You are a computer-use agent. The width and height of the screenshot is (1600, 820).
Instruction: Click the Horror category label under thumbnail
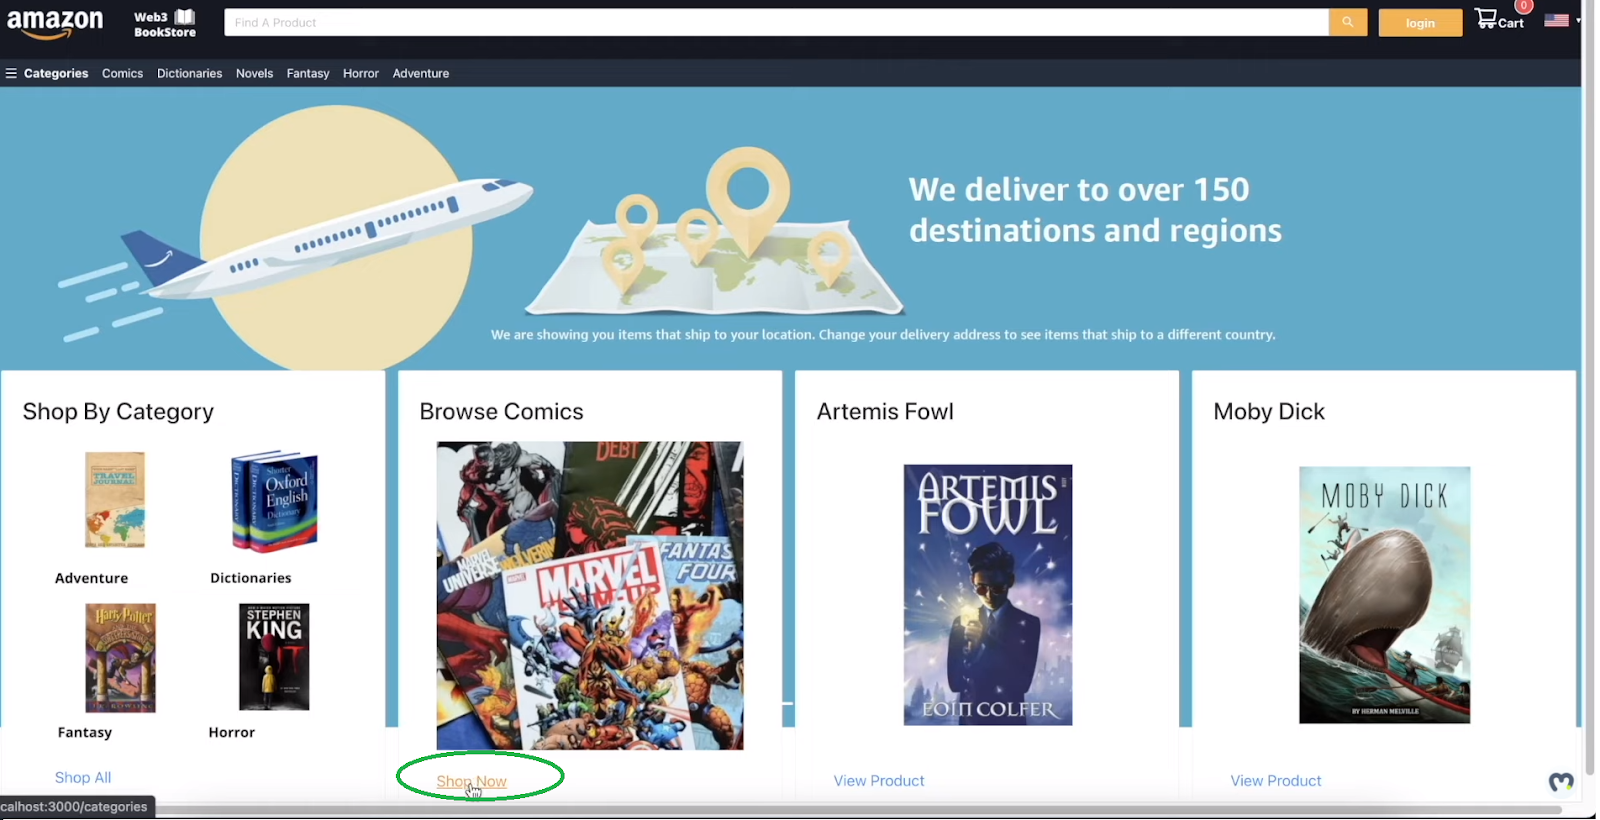(x=232, y=732)
